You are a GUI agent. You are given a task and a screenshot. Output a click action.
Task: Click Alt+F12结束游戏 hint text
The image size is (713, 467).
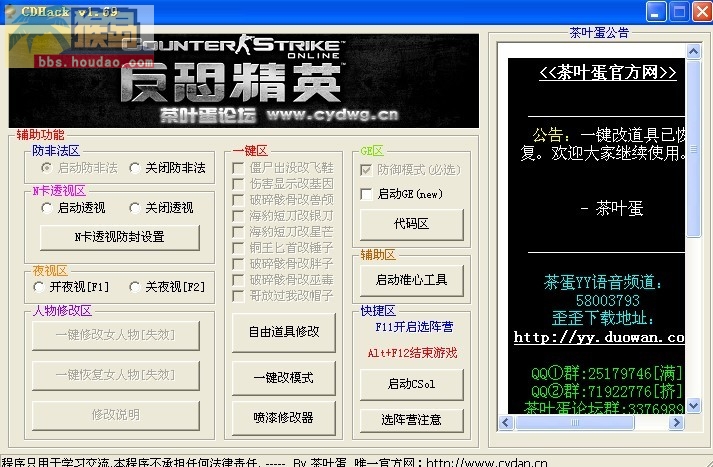(412, 353)
